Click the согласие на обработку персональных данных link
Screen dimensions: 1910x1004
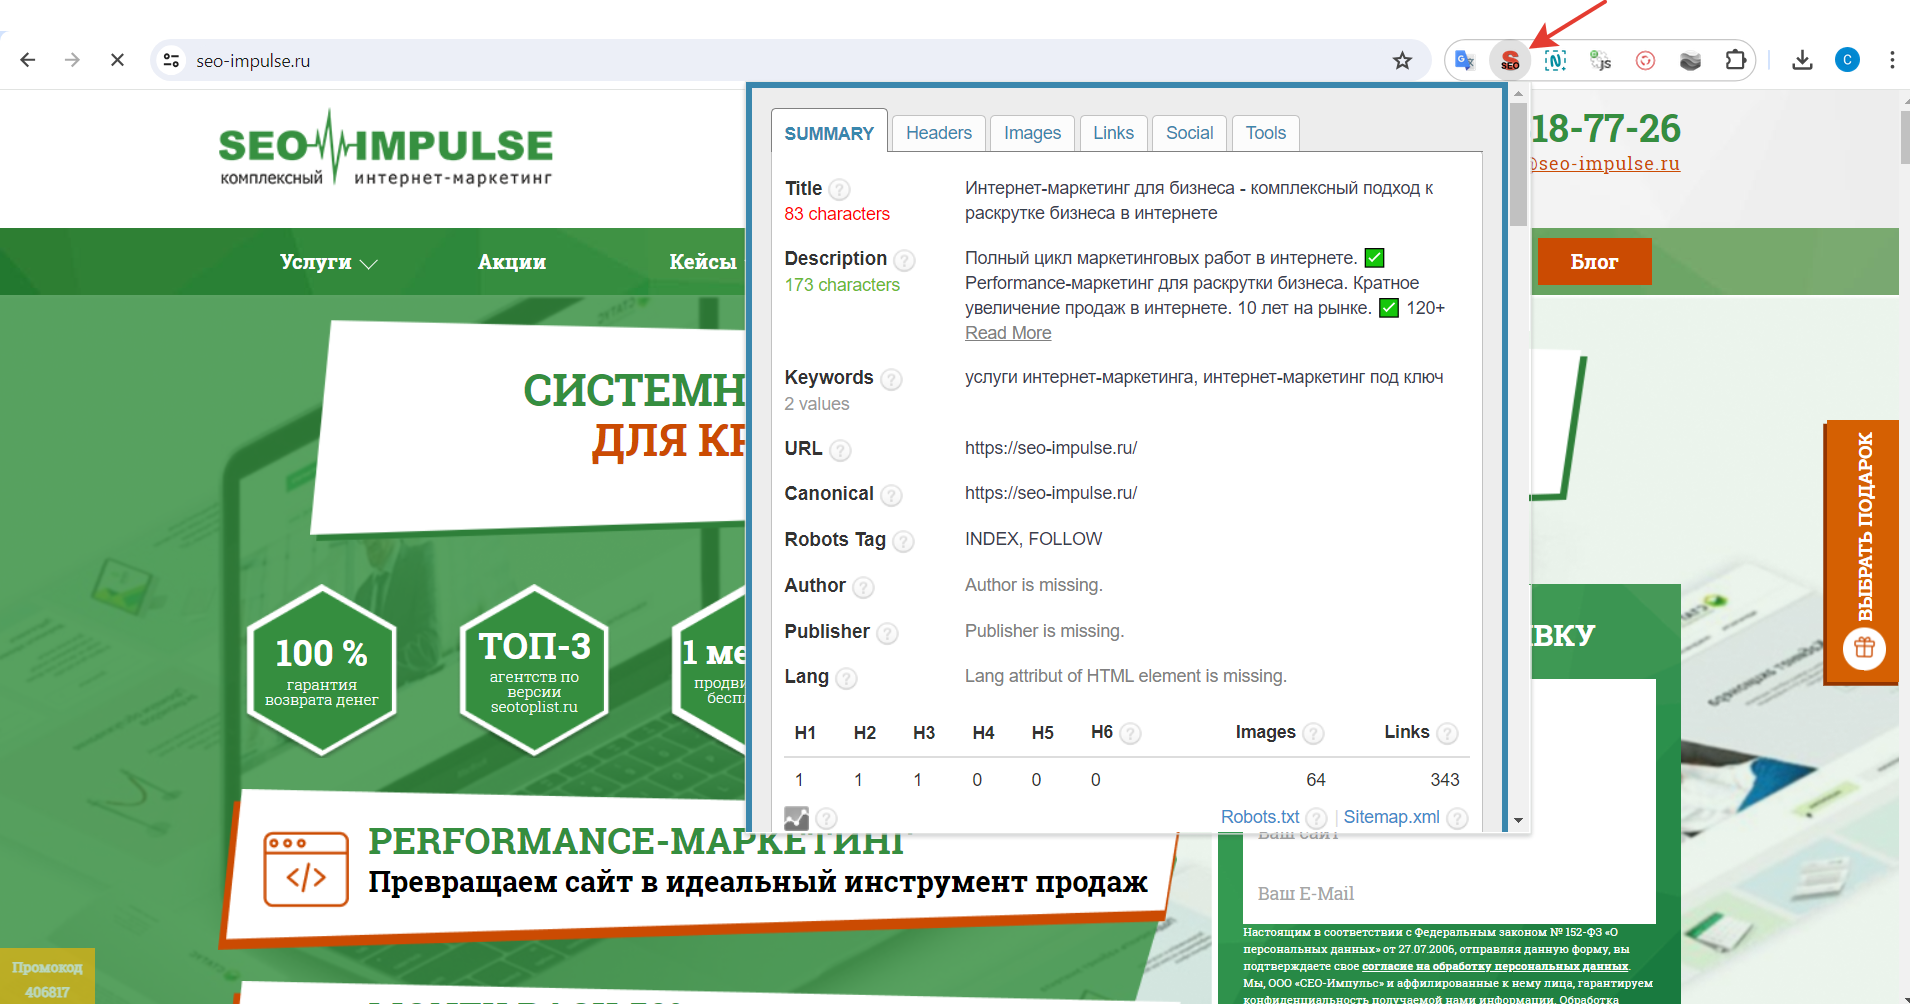point(1495,966)
